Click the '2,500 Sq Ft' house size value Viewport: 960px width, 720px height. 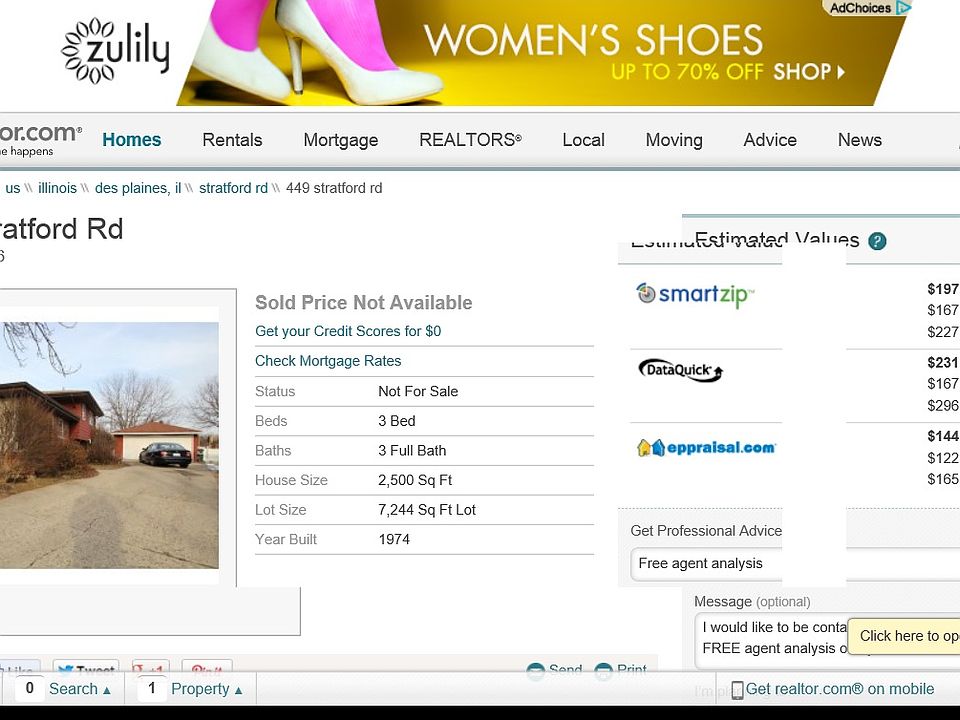tap(414, 480)
